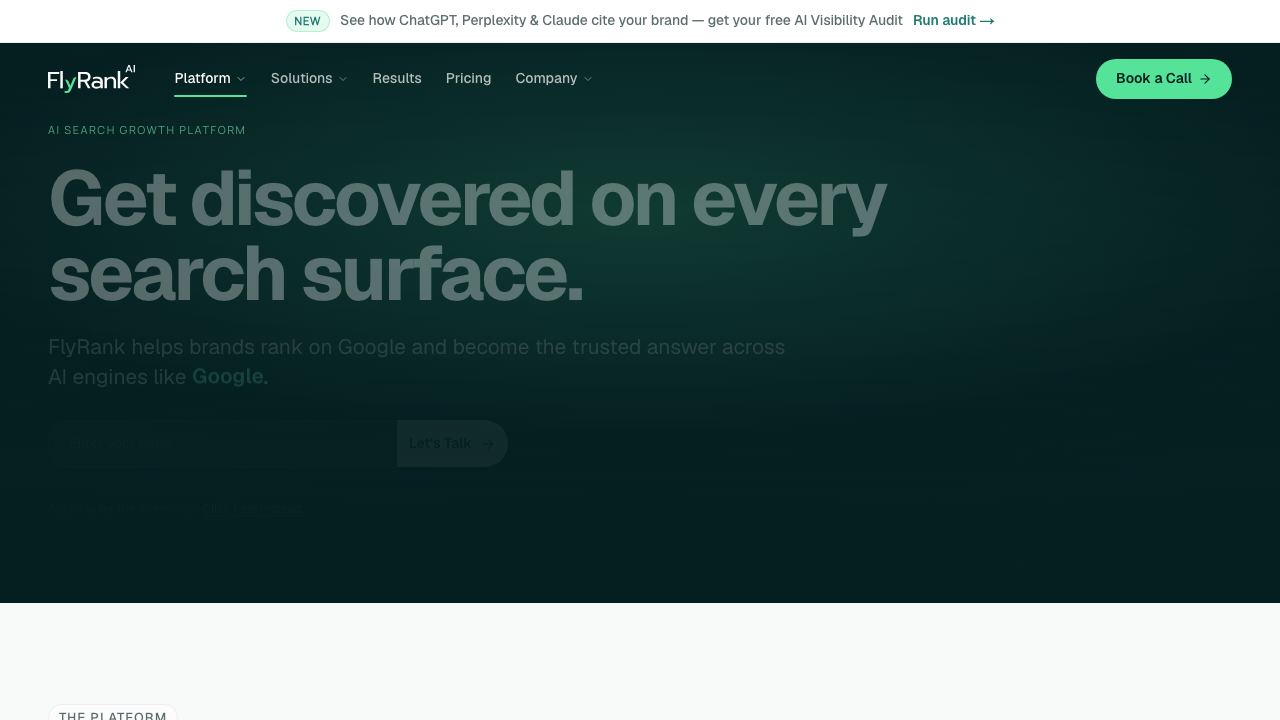Click the Book a Call button
This screenshot has height=720, width=1280.
(x=1164, y=79)
